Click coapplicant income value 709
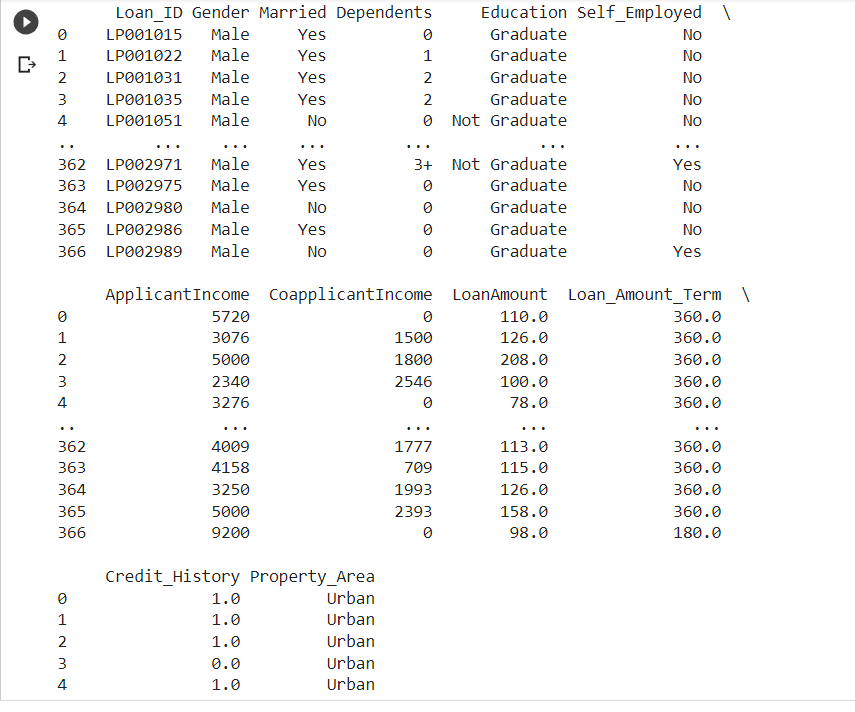The width and height of the screenshot is (855, 712). click(418, 468)
